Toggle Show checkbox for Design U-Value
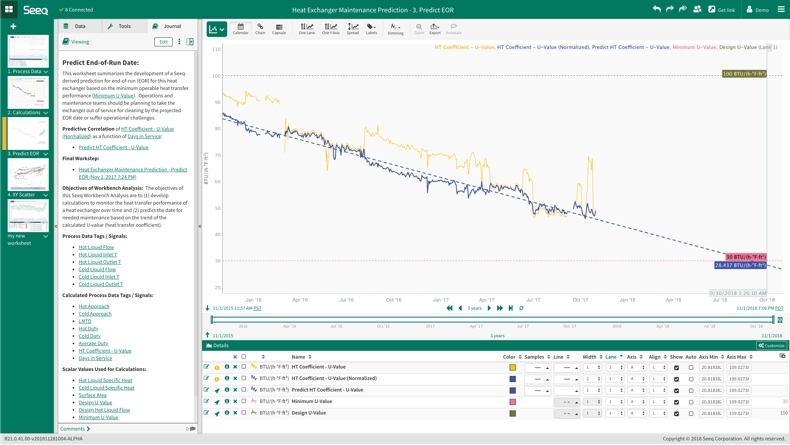Viewport: 790px width, 445px height. point(676,413)
